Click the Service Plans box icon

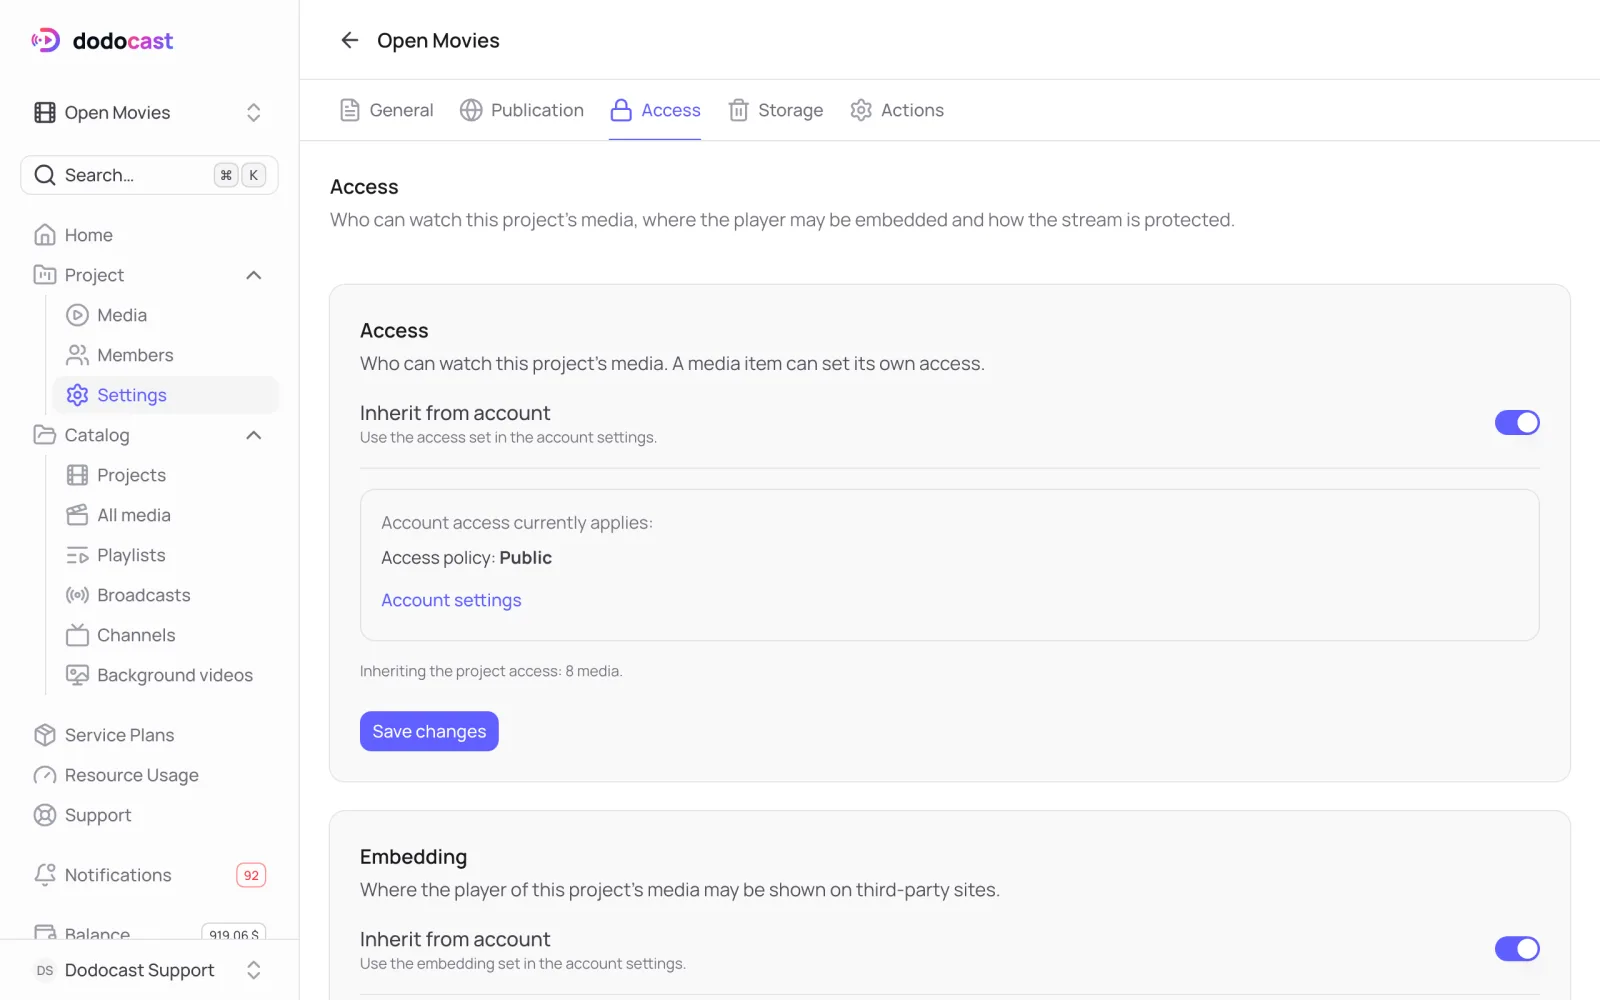[45, 735]
